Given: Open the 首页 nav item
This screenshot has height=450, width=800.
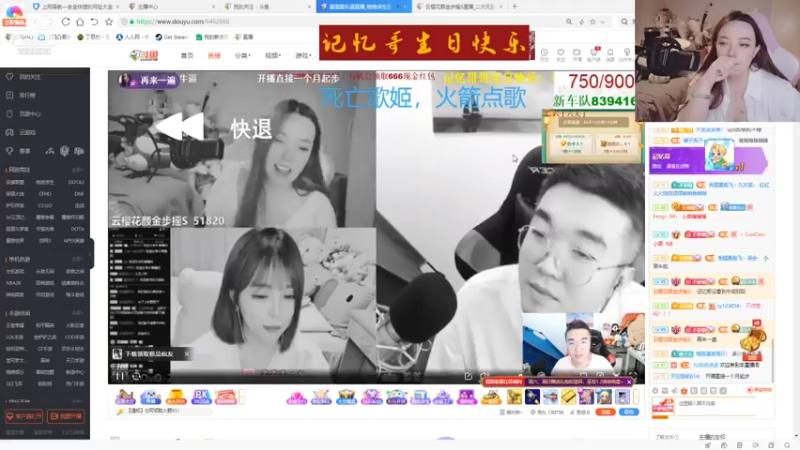Looking at the screenshot, I should click(187, 56).
